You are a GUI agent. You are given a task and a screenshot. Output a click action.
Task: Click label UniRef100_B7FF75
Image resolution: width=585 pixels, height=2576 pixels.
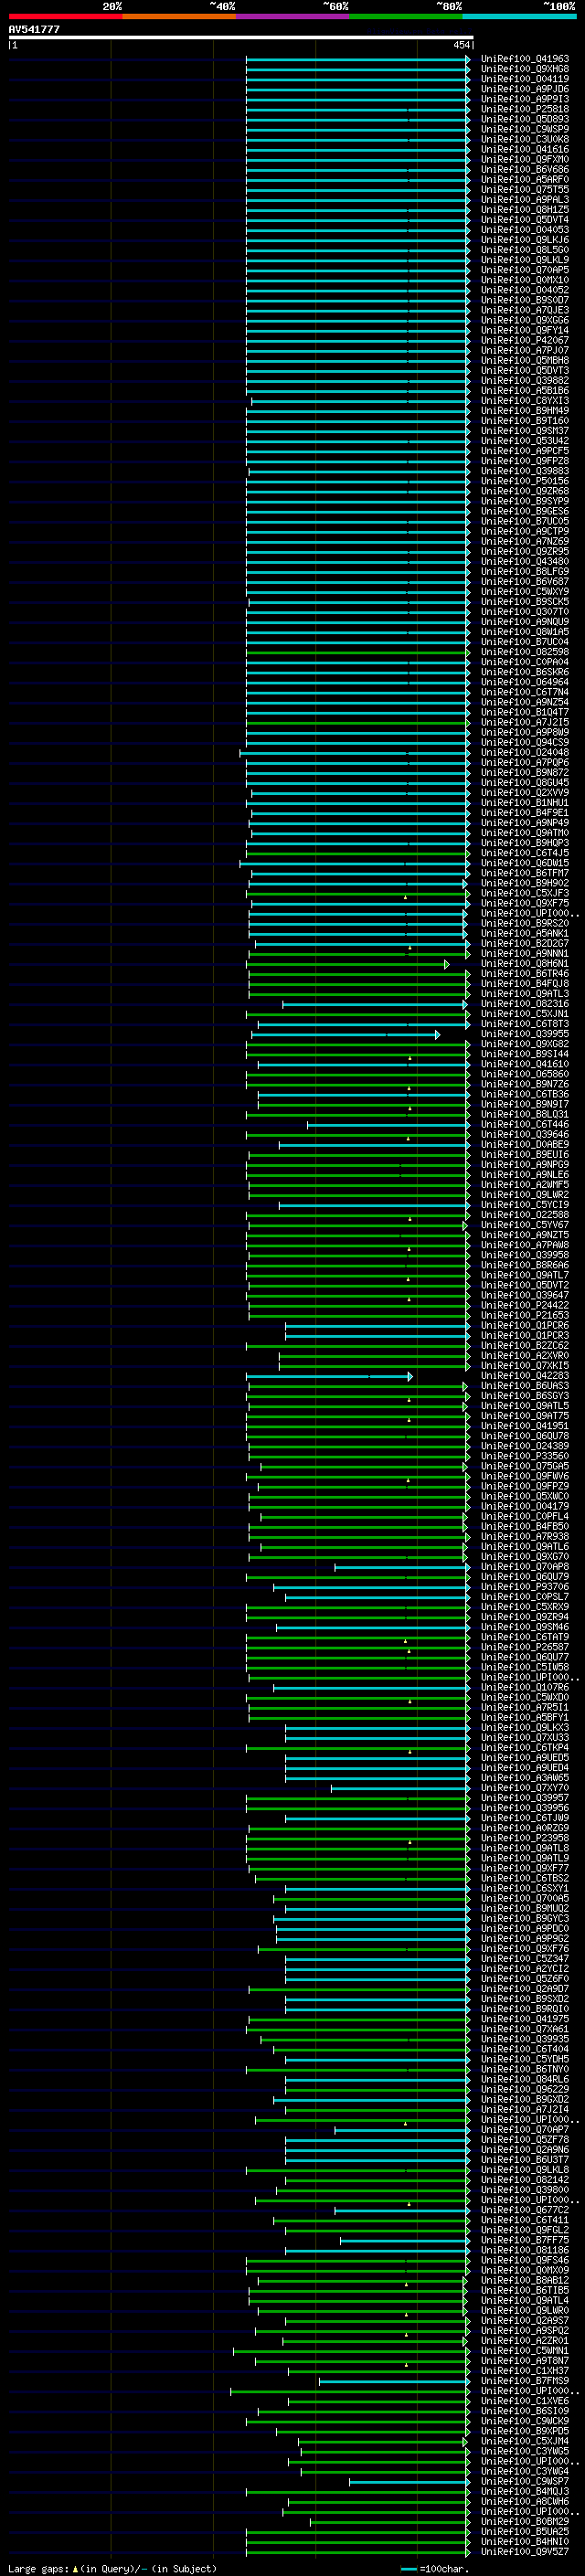click(x=524, y=2240)
